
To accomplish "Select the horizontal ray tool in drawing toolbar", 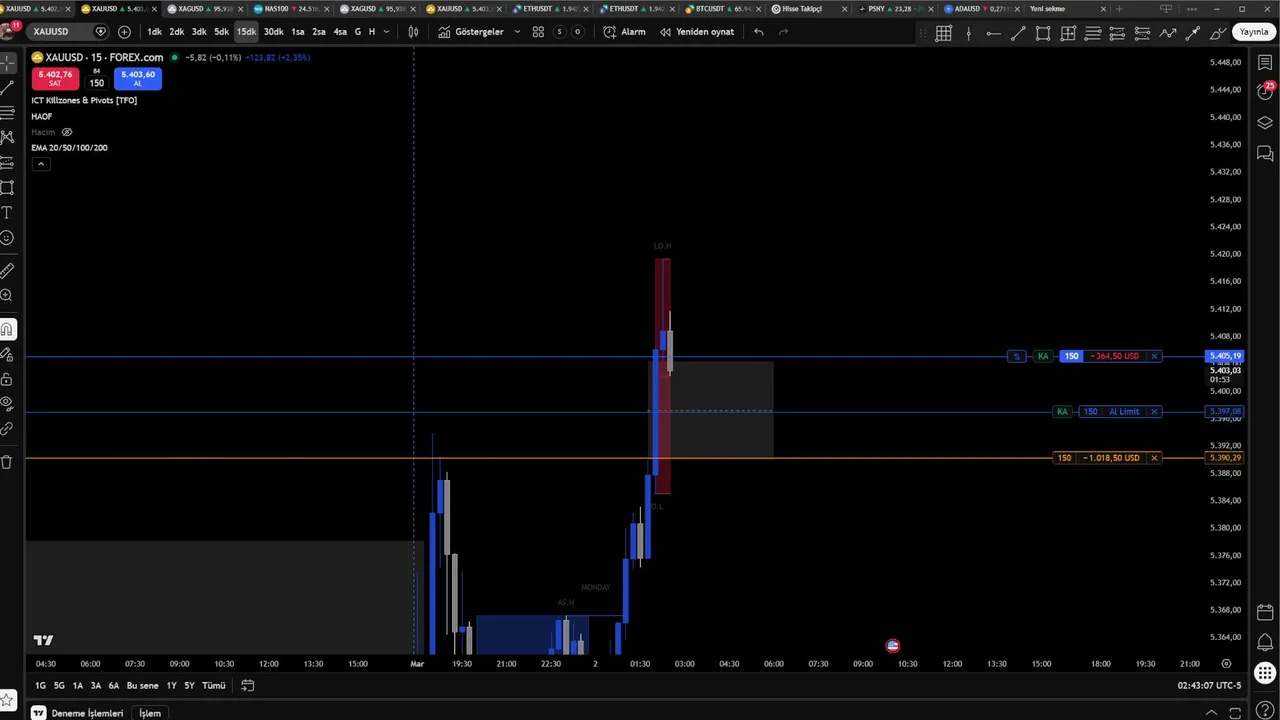I will (x=993, y=33).
